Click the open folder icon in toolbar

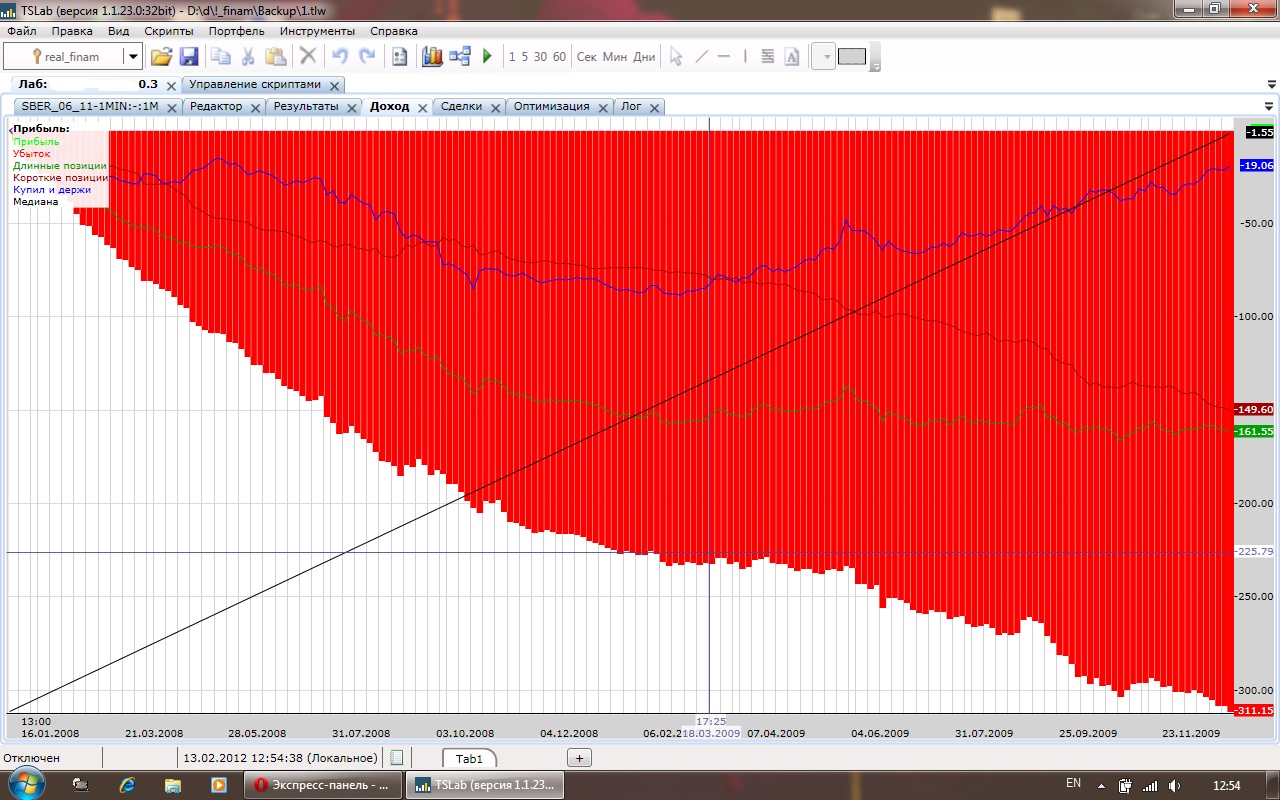(x=161, y=57)
